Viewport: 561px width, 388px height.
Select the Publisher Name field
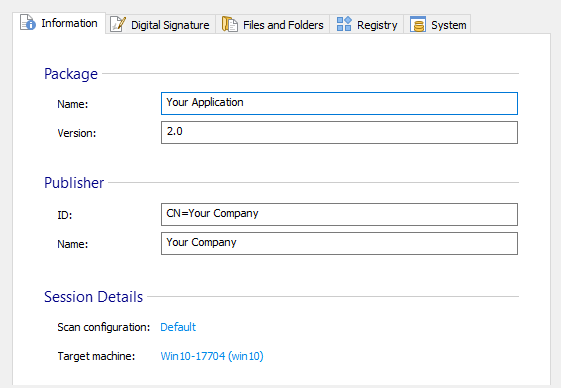[x=339, y=243]
